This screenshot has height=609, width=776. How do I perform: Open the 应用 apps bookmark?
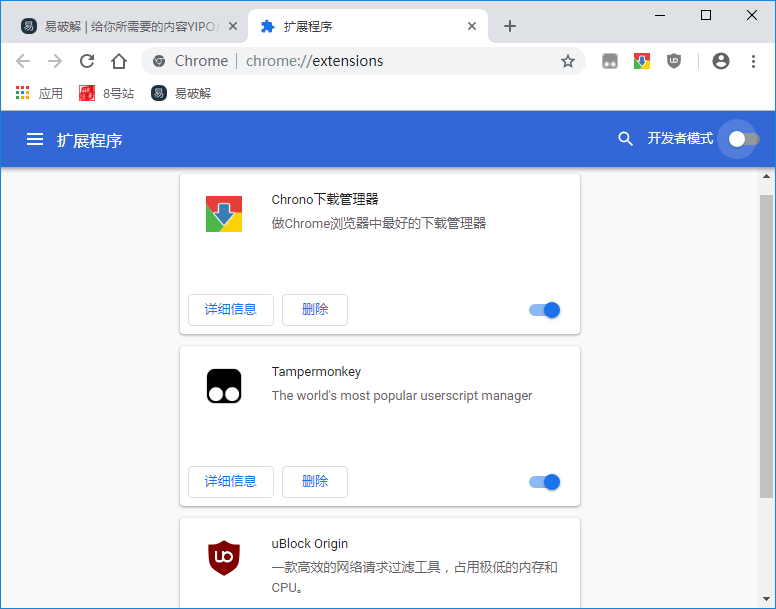click(39, 93)
